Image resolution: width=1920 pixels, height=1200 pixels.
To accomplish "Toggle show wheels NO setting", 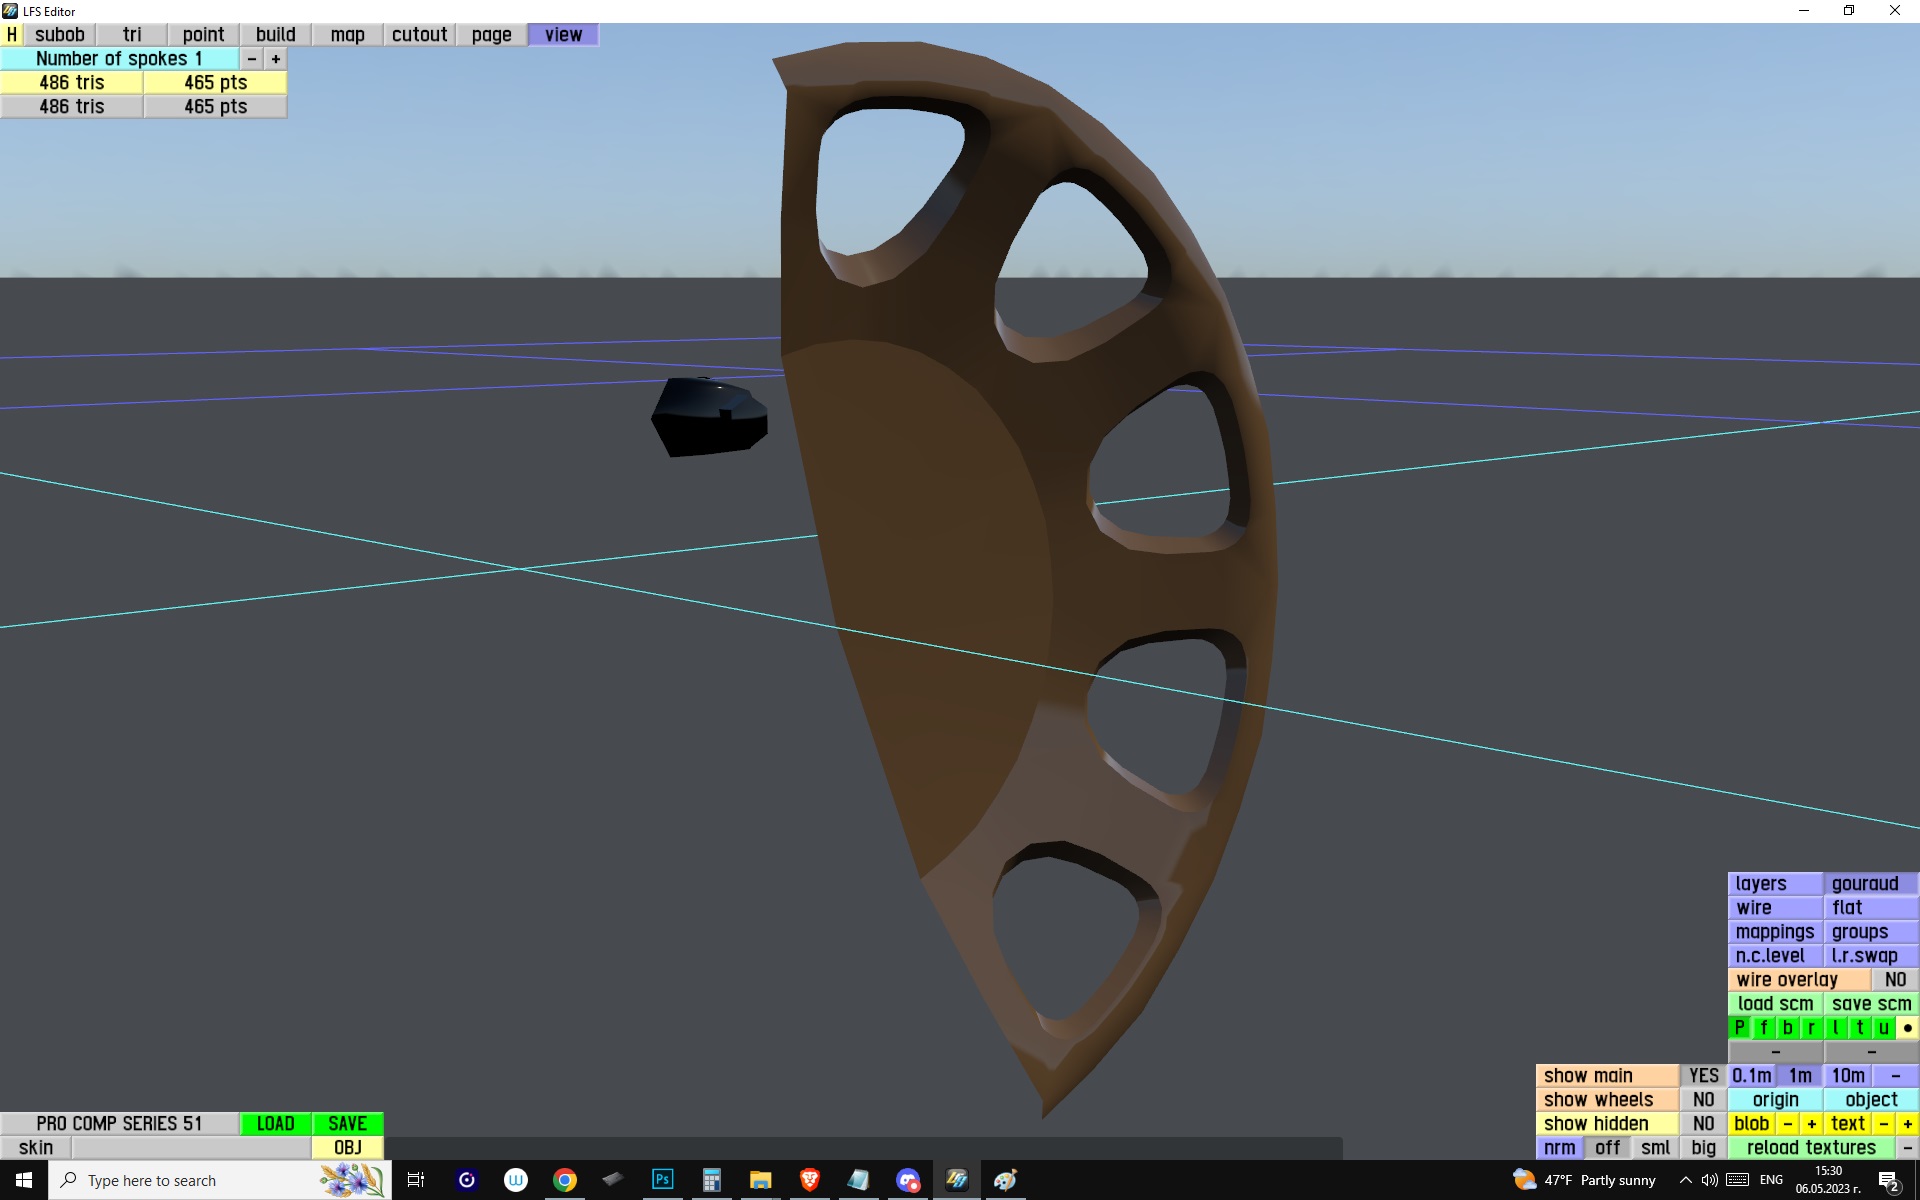I will [x=1703, y=1100].
